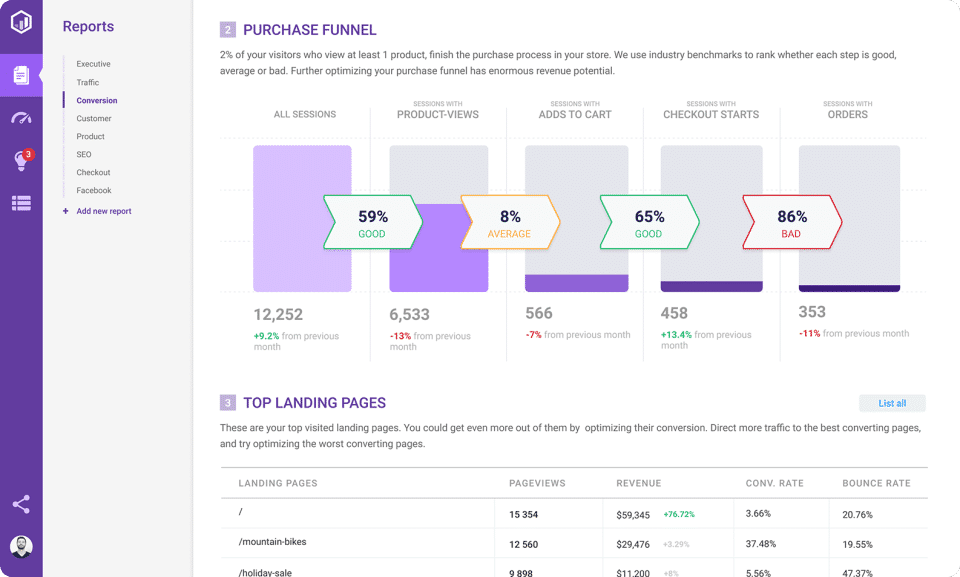Open the Customer report
The image size is (960, 577).
pyautogui.click(x=94, y=119)
